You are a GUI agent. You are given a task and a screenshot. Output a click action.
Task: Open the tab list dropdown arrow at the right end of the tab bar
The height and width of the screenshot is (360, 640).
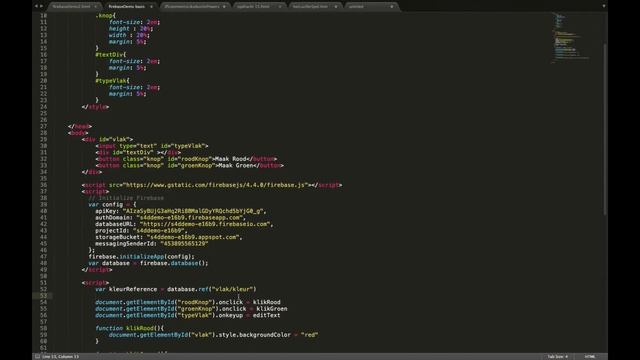pyautogui.click(x=604, y=6)
